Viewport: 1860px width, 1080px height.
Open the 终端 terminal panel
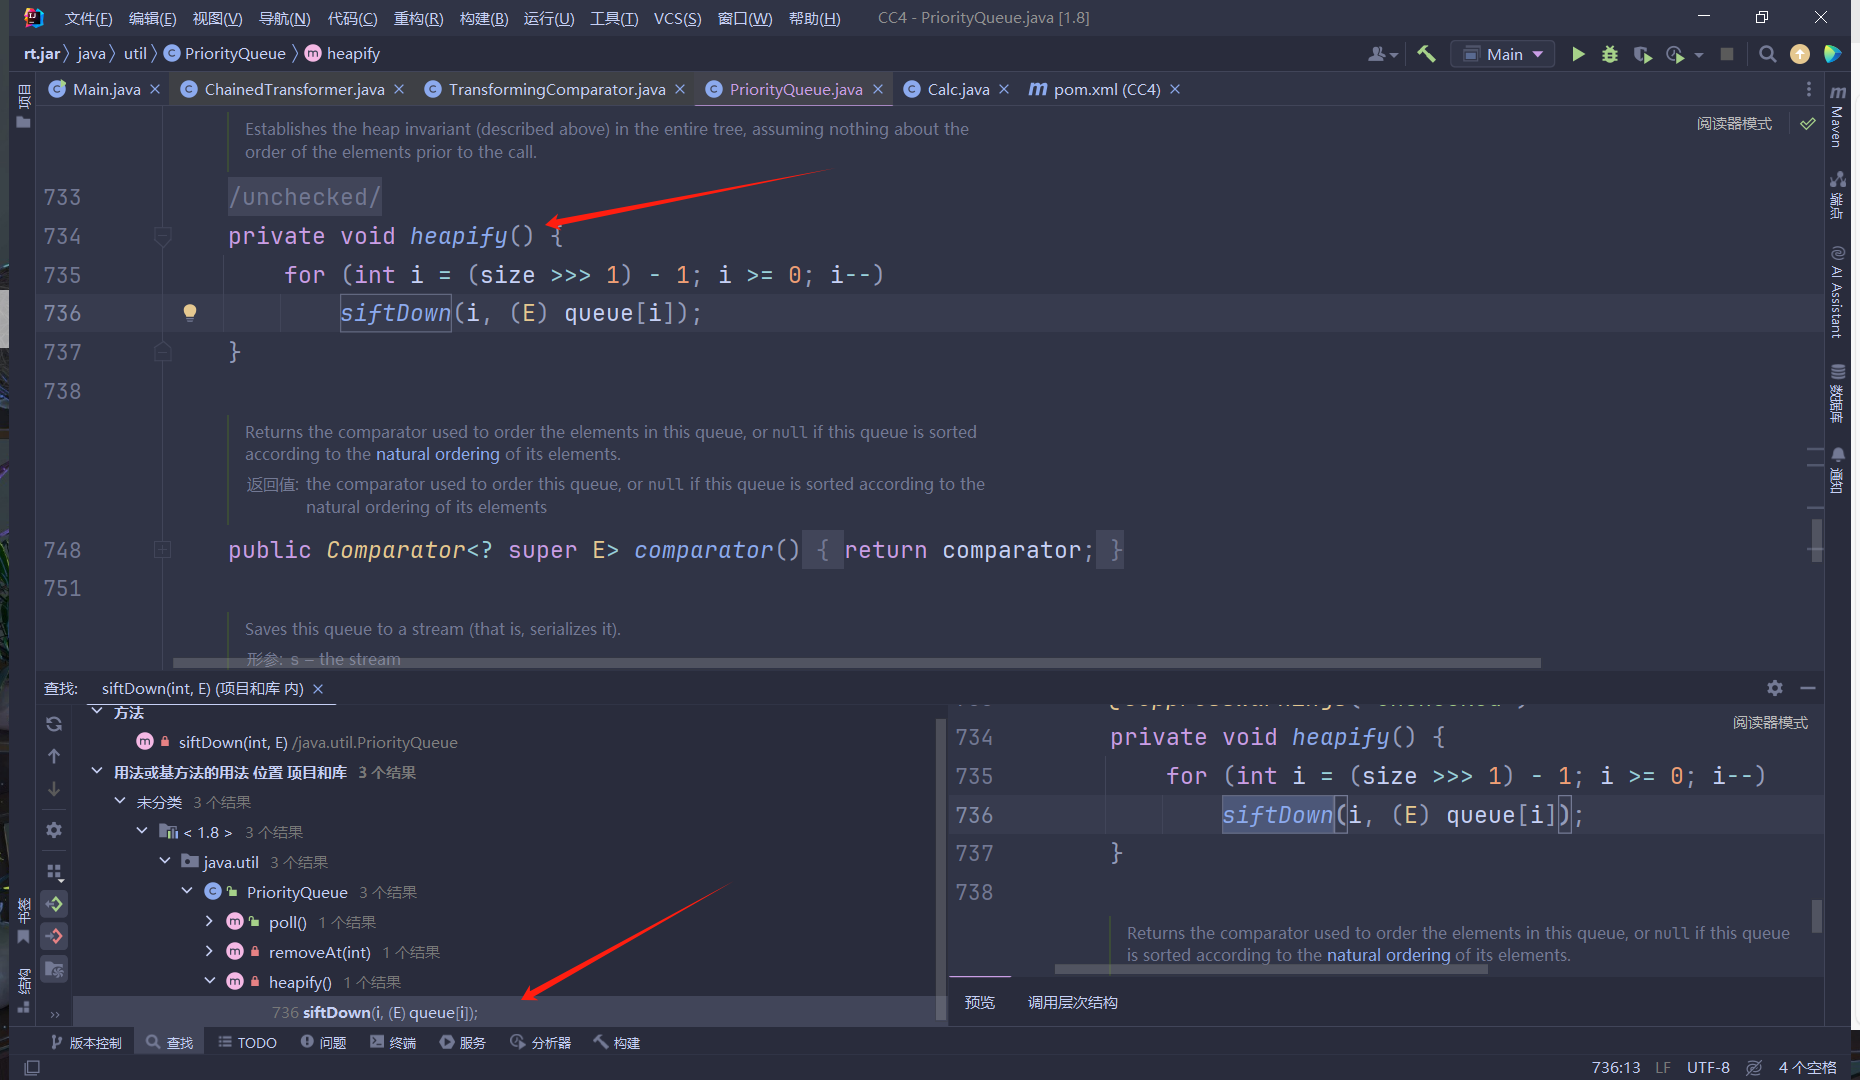[393, 1042]
